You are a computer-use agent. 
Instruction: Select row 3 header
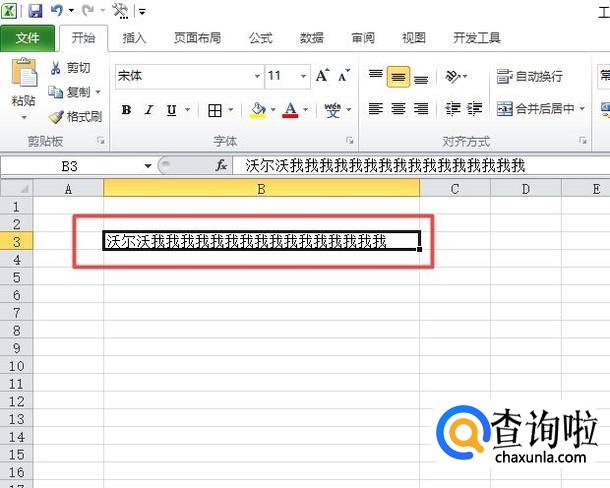coord(17,242)
